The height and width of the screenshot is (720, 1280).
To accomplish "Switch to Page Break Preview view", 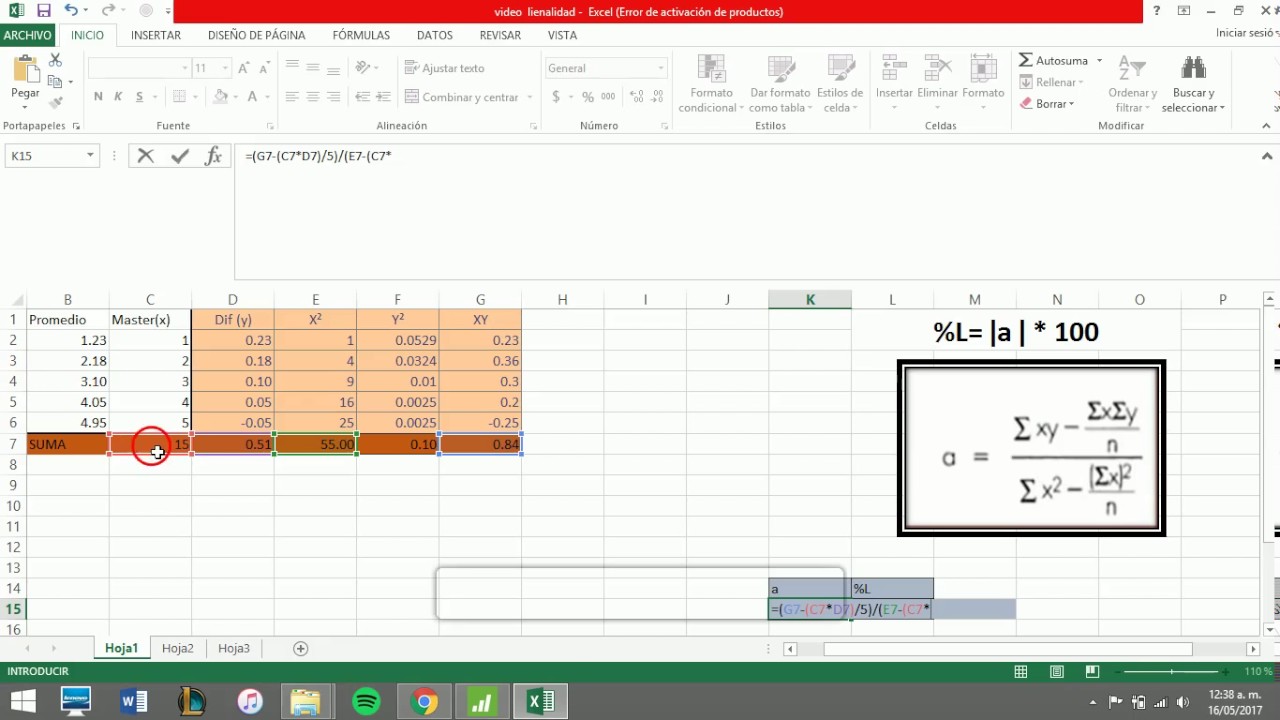I will coord(1093,672).
